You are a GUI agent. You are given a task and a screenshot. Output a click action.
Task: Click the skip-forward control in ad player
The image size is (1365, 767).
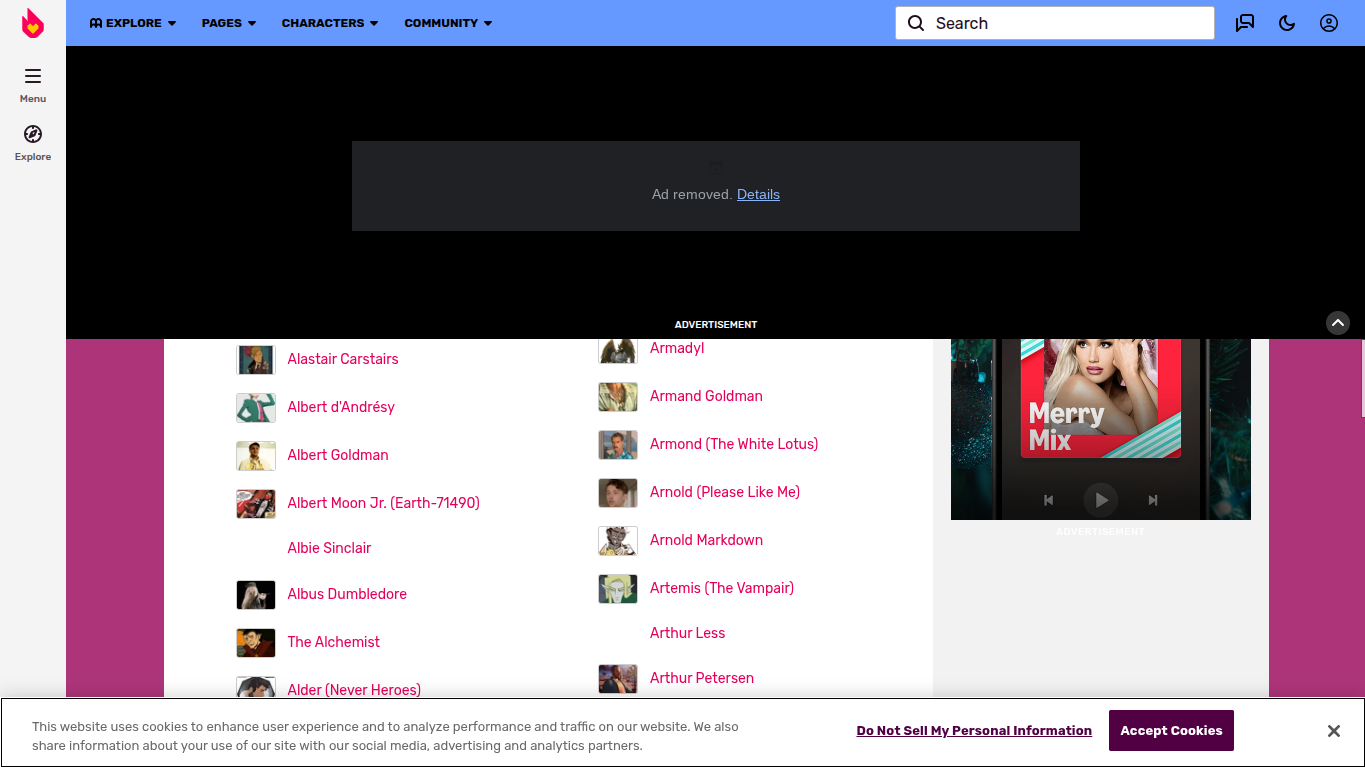click(x=1152, y=500)
